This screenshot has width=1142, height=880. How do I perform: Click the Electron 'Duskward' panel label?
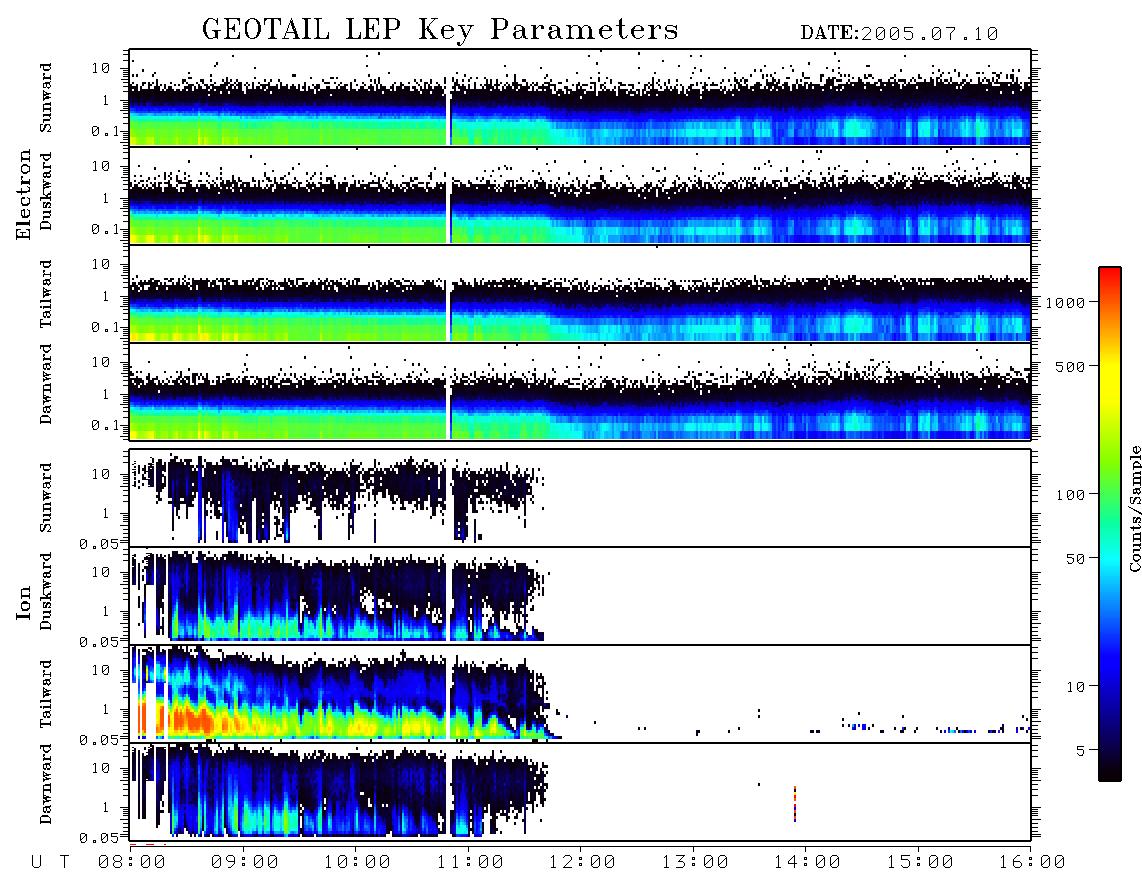click(46, 192)
